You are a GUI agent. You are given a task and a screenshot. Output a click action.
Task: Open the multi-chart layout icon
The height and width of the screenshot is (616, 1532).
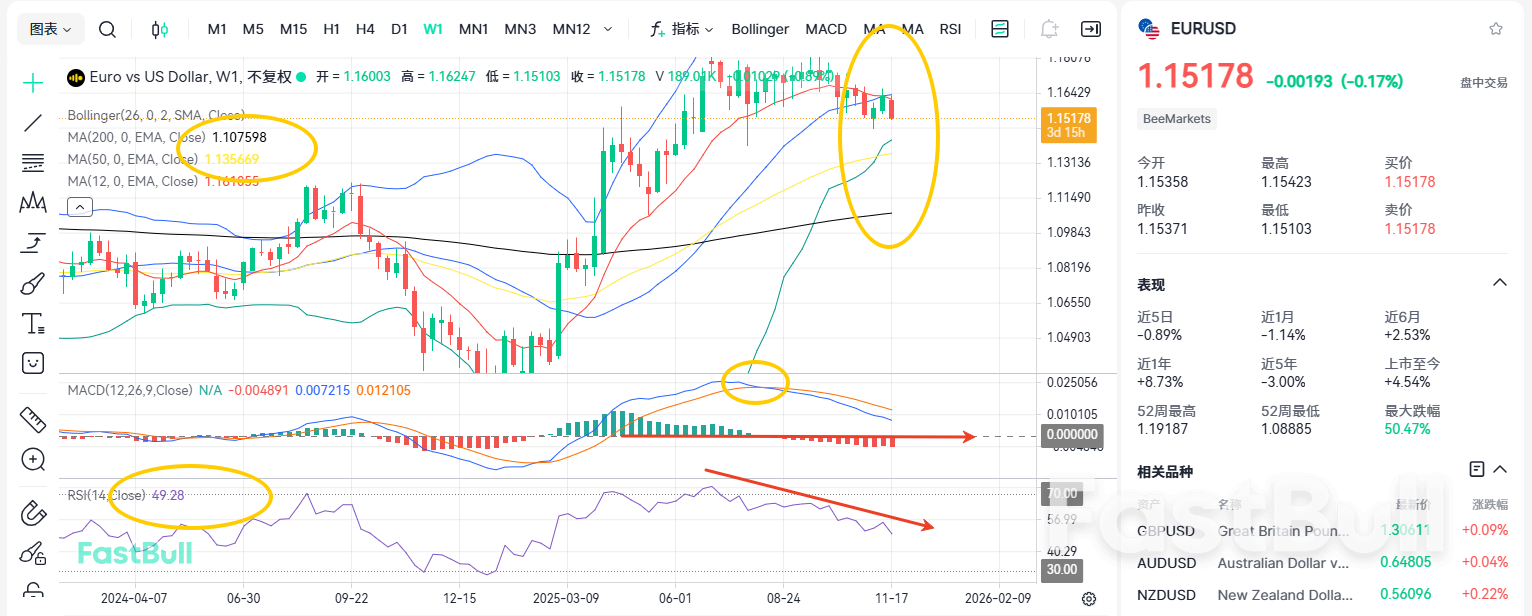coord(999,29)
